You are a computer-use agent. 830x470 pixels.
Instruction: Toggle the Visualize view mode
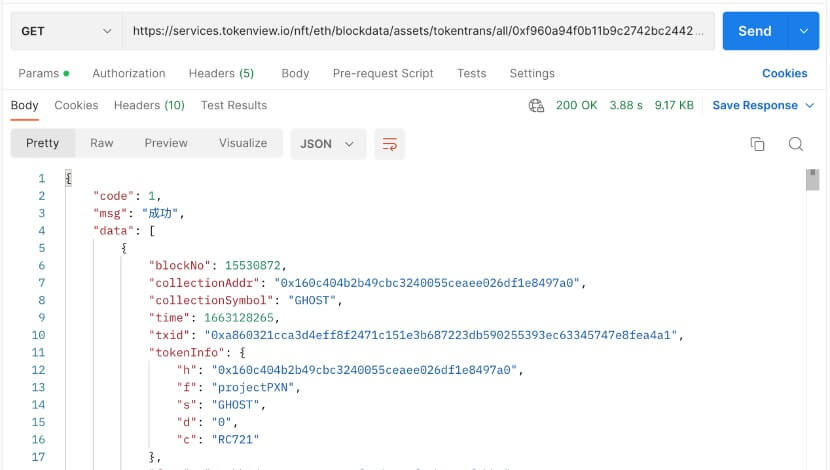[243, 143]
